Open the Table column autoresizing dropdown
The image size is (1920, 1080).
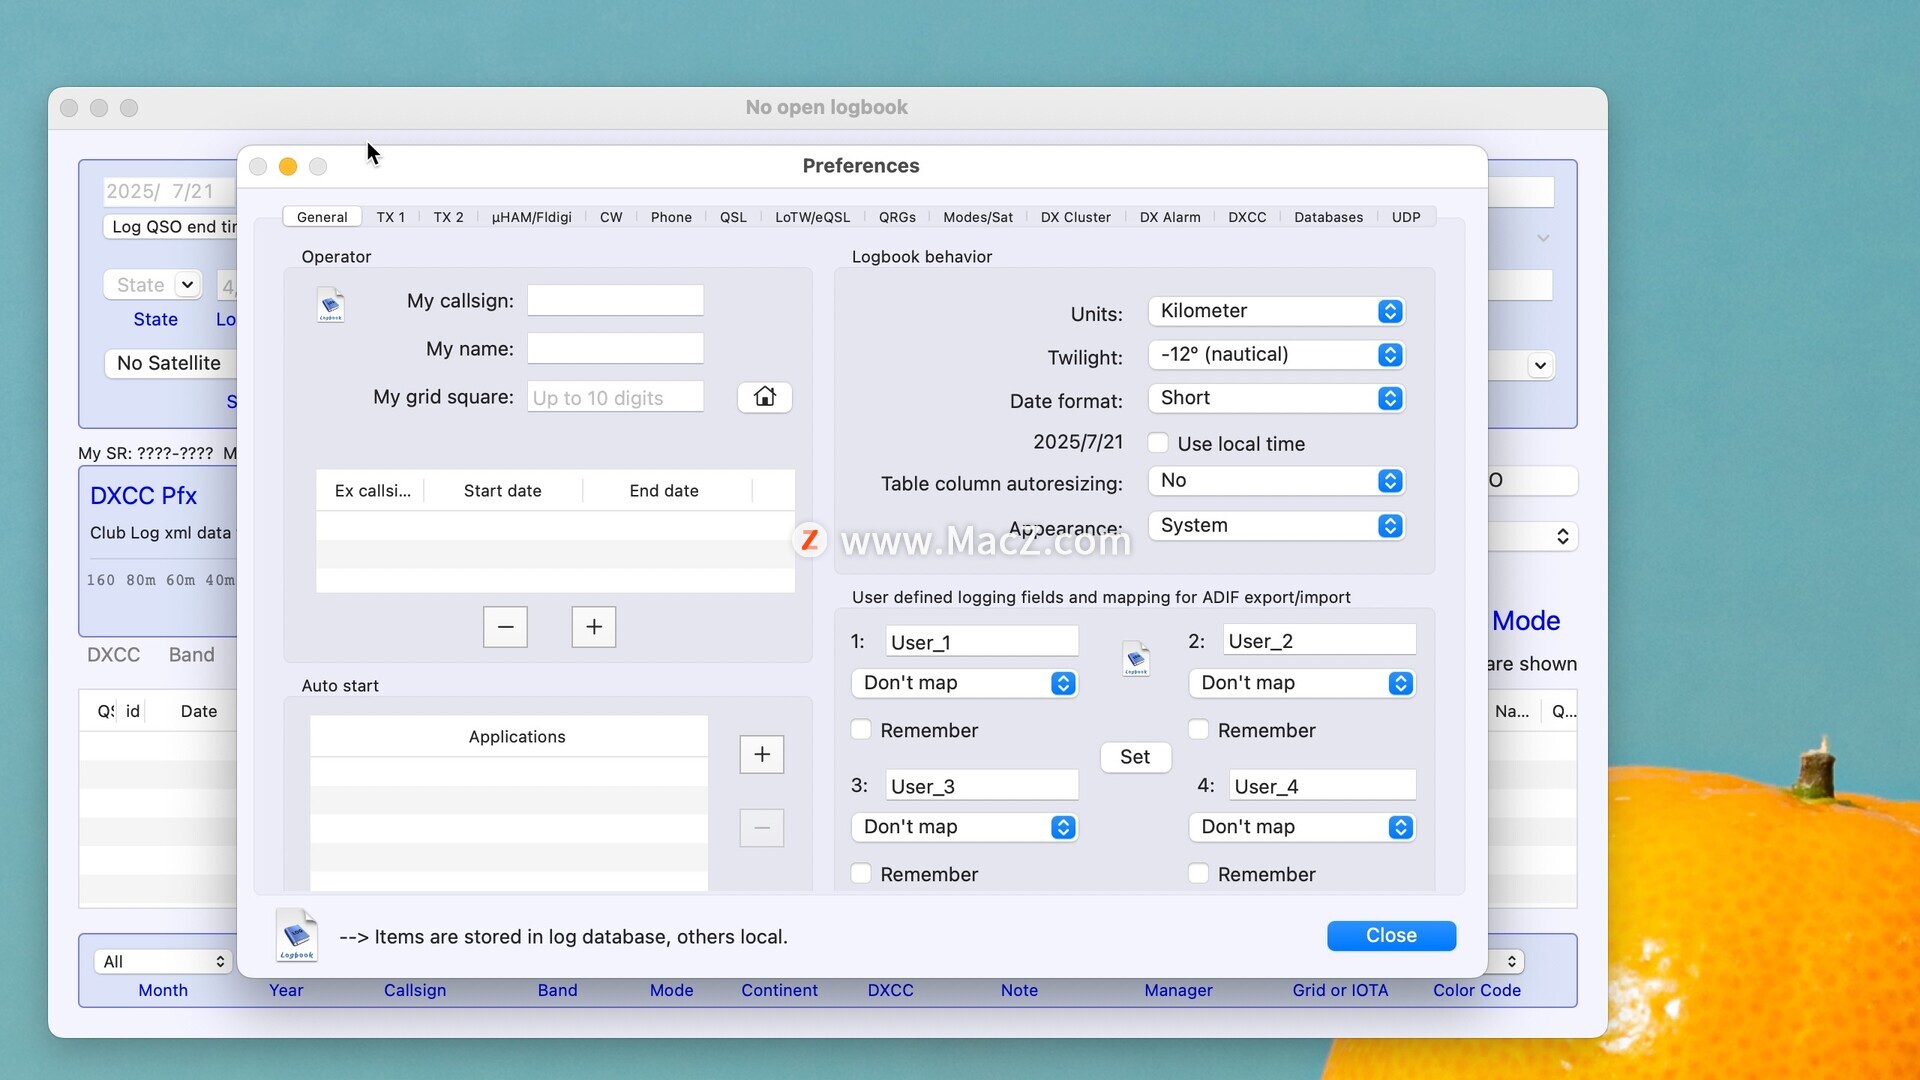[1276, 481]
